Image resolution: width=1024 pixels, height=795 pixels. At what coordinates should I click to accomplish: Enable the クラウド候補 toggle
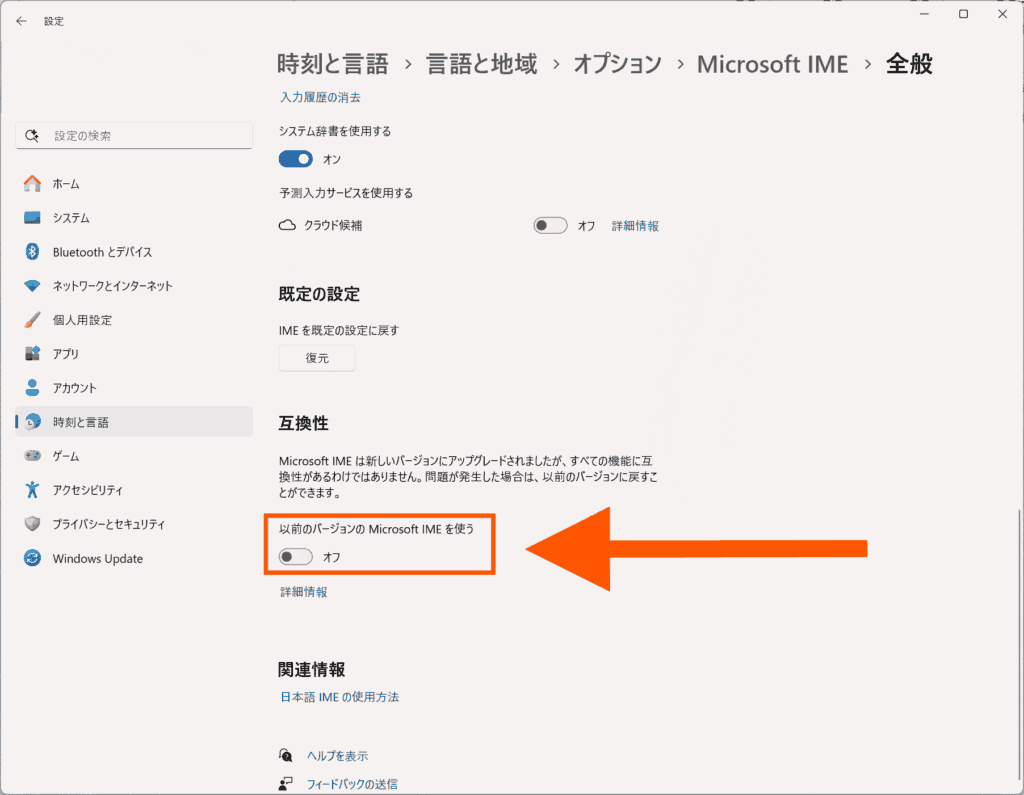551,225
